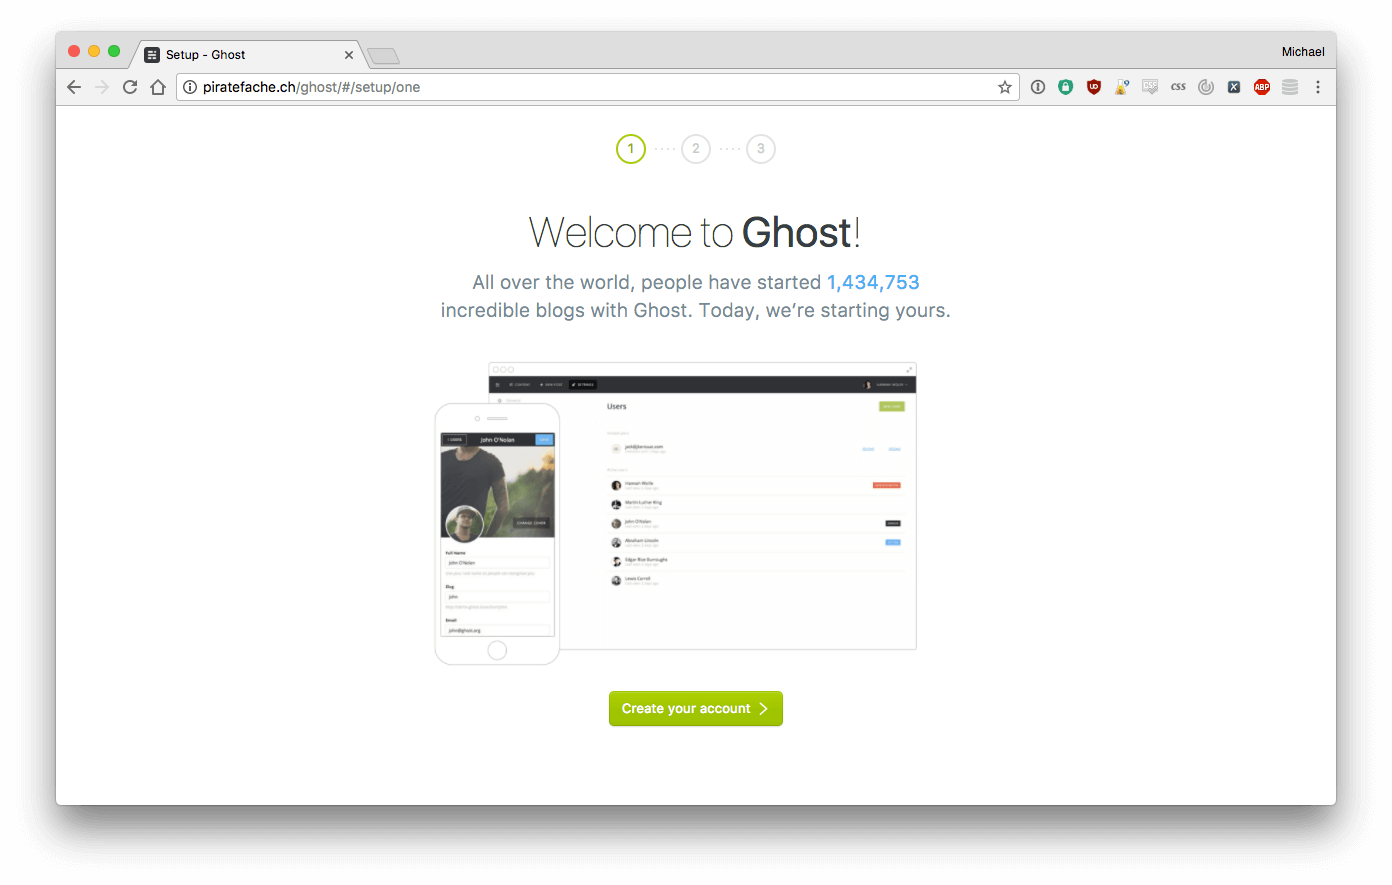
Task: Go back to the previous page
Action: [74, 87]
